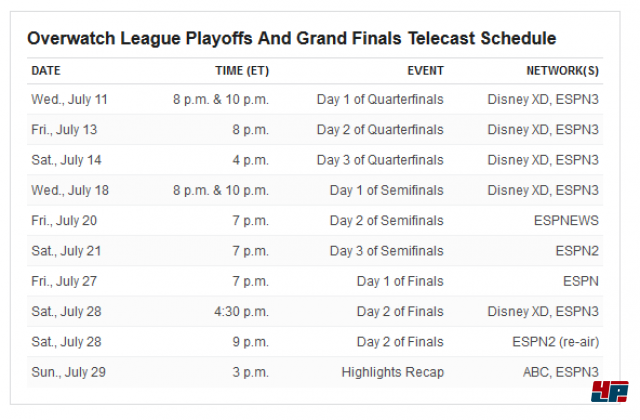
Task: Select the TIME (ET) column header
Action: click(242, 71)
